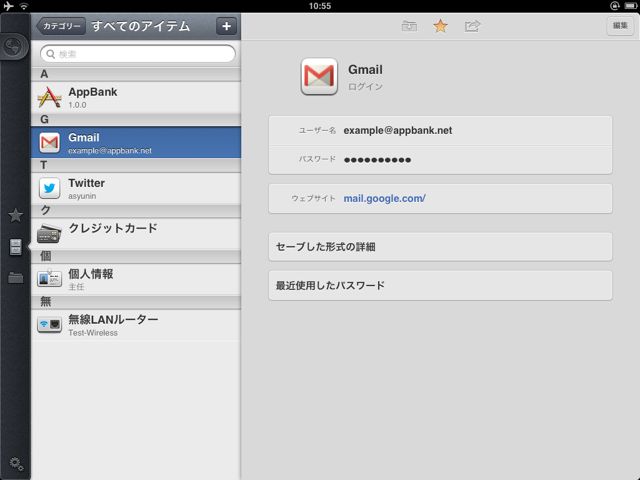The image size is (640, 480).
Task: Open the クレジットカード item
Action: click(136, 234)
